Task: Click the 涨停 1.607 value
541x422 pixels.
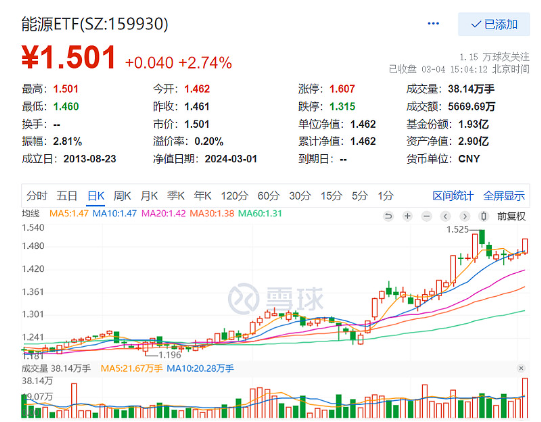Action: 342,89
